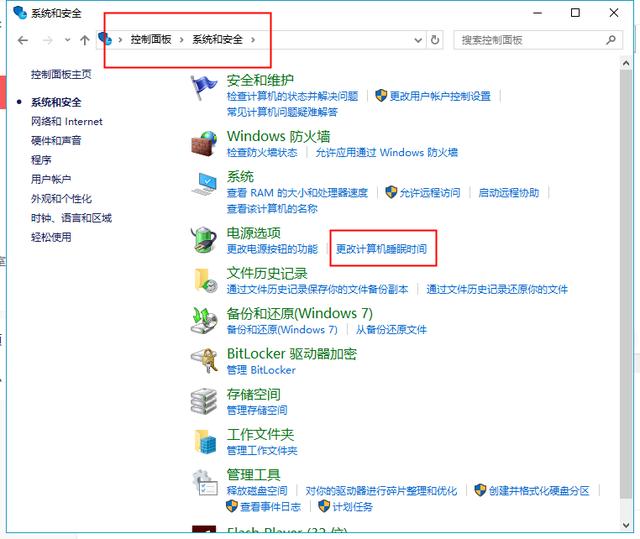Click shield icon beside 创建并格式化硬盘分区
Viewport: 640px width, 539px height.
[480, 490]
